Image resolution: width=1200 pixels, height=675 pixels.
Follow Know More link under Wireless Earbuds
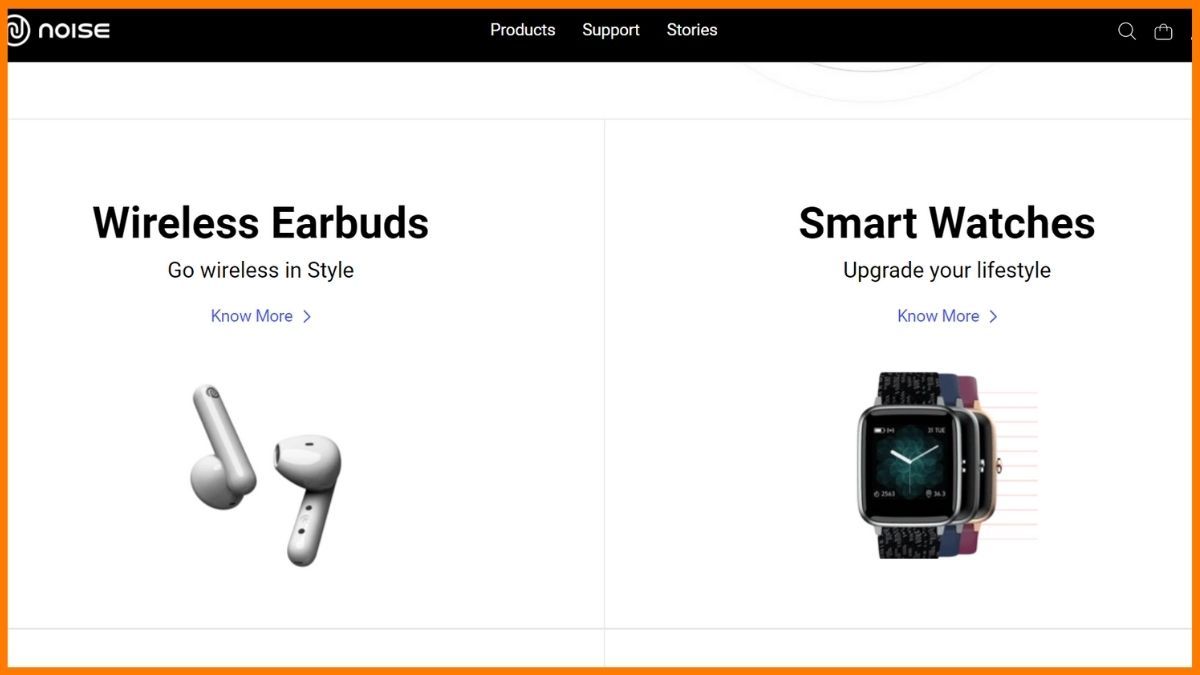(x=252, y=316)
